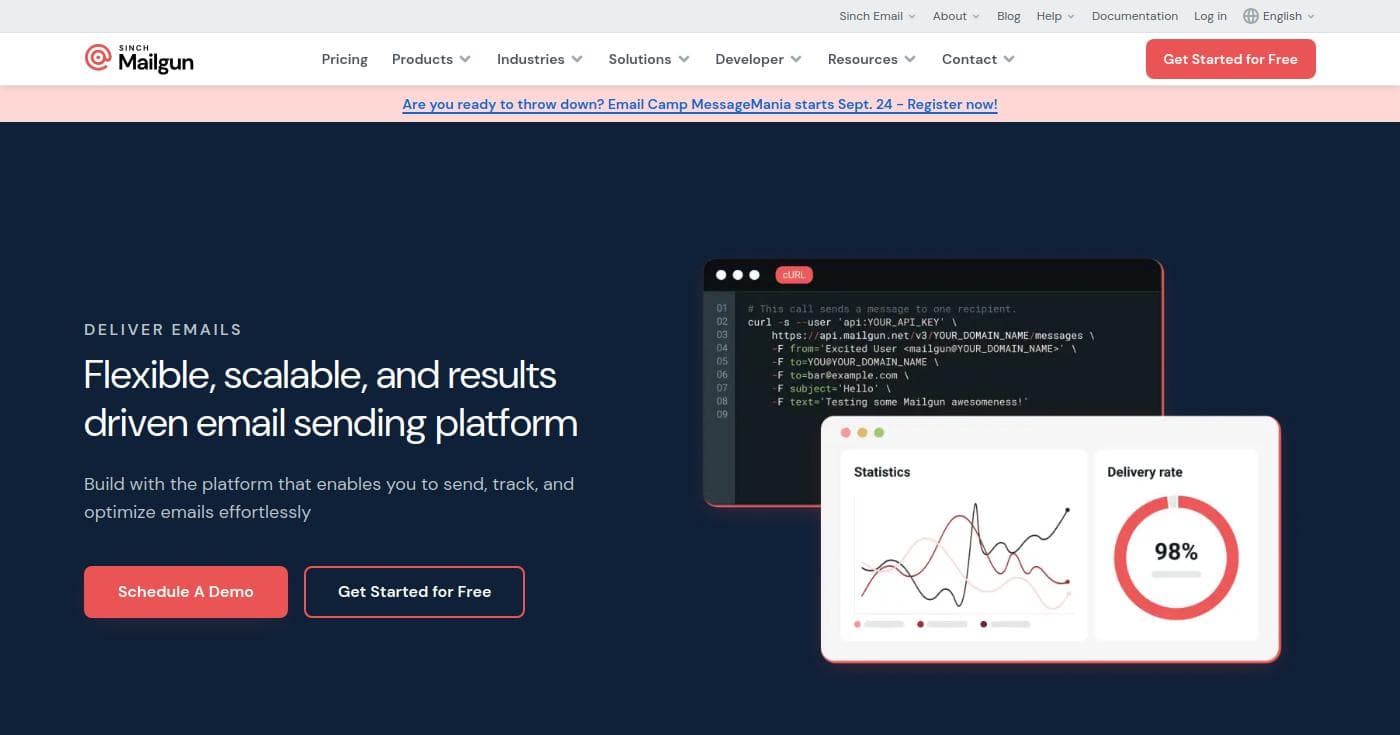
Task: Click the header Get Started for Free button
Action: tap(1230, 59)
